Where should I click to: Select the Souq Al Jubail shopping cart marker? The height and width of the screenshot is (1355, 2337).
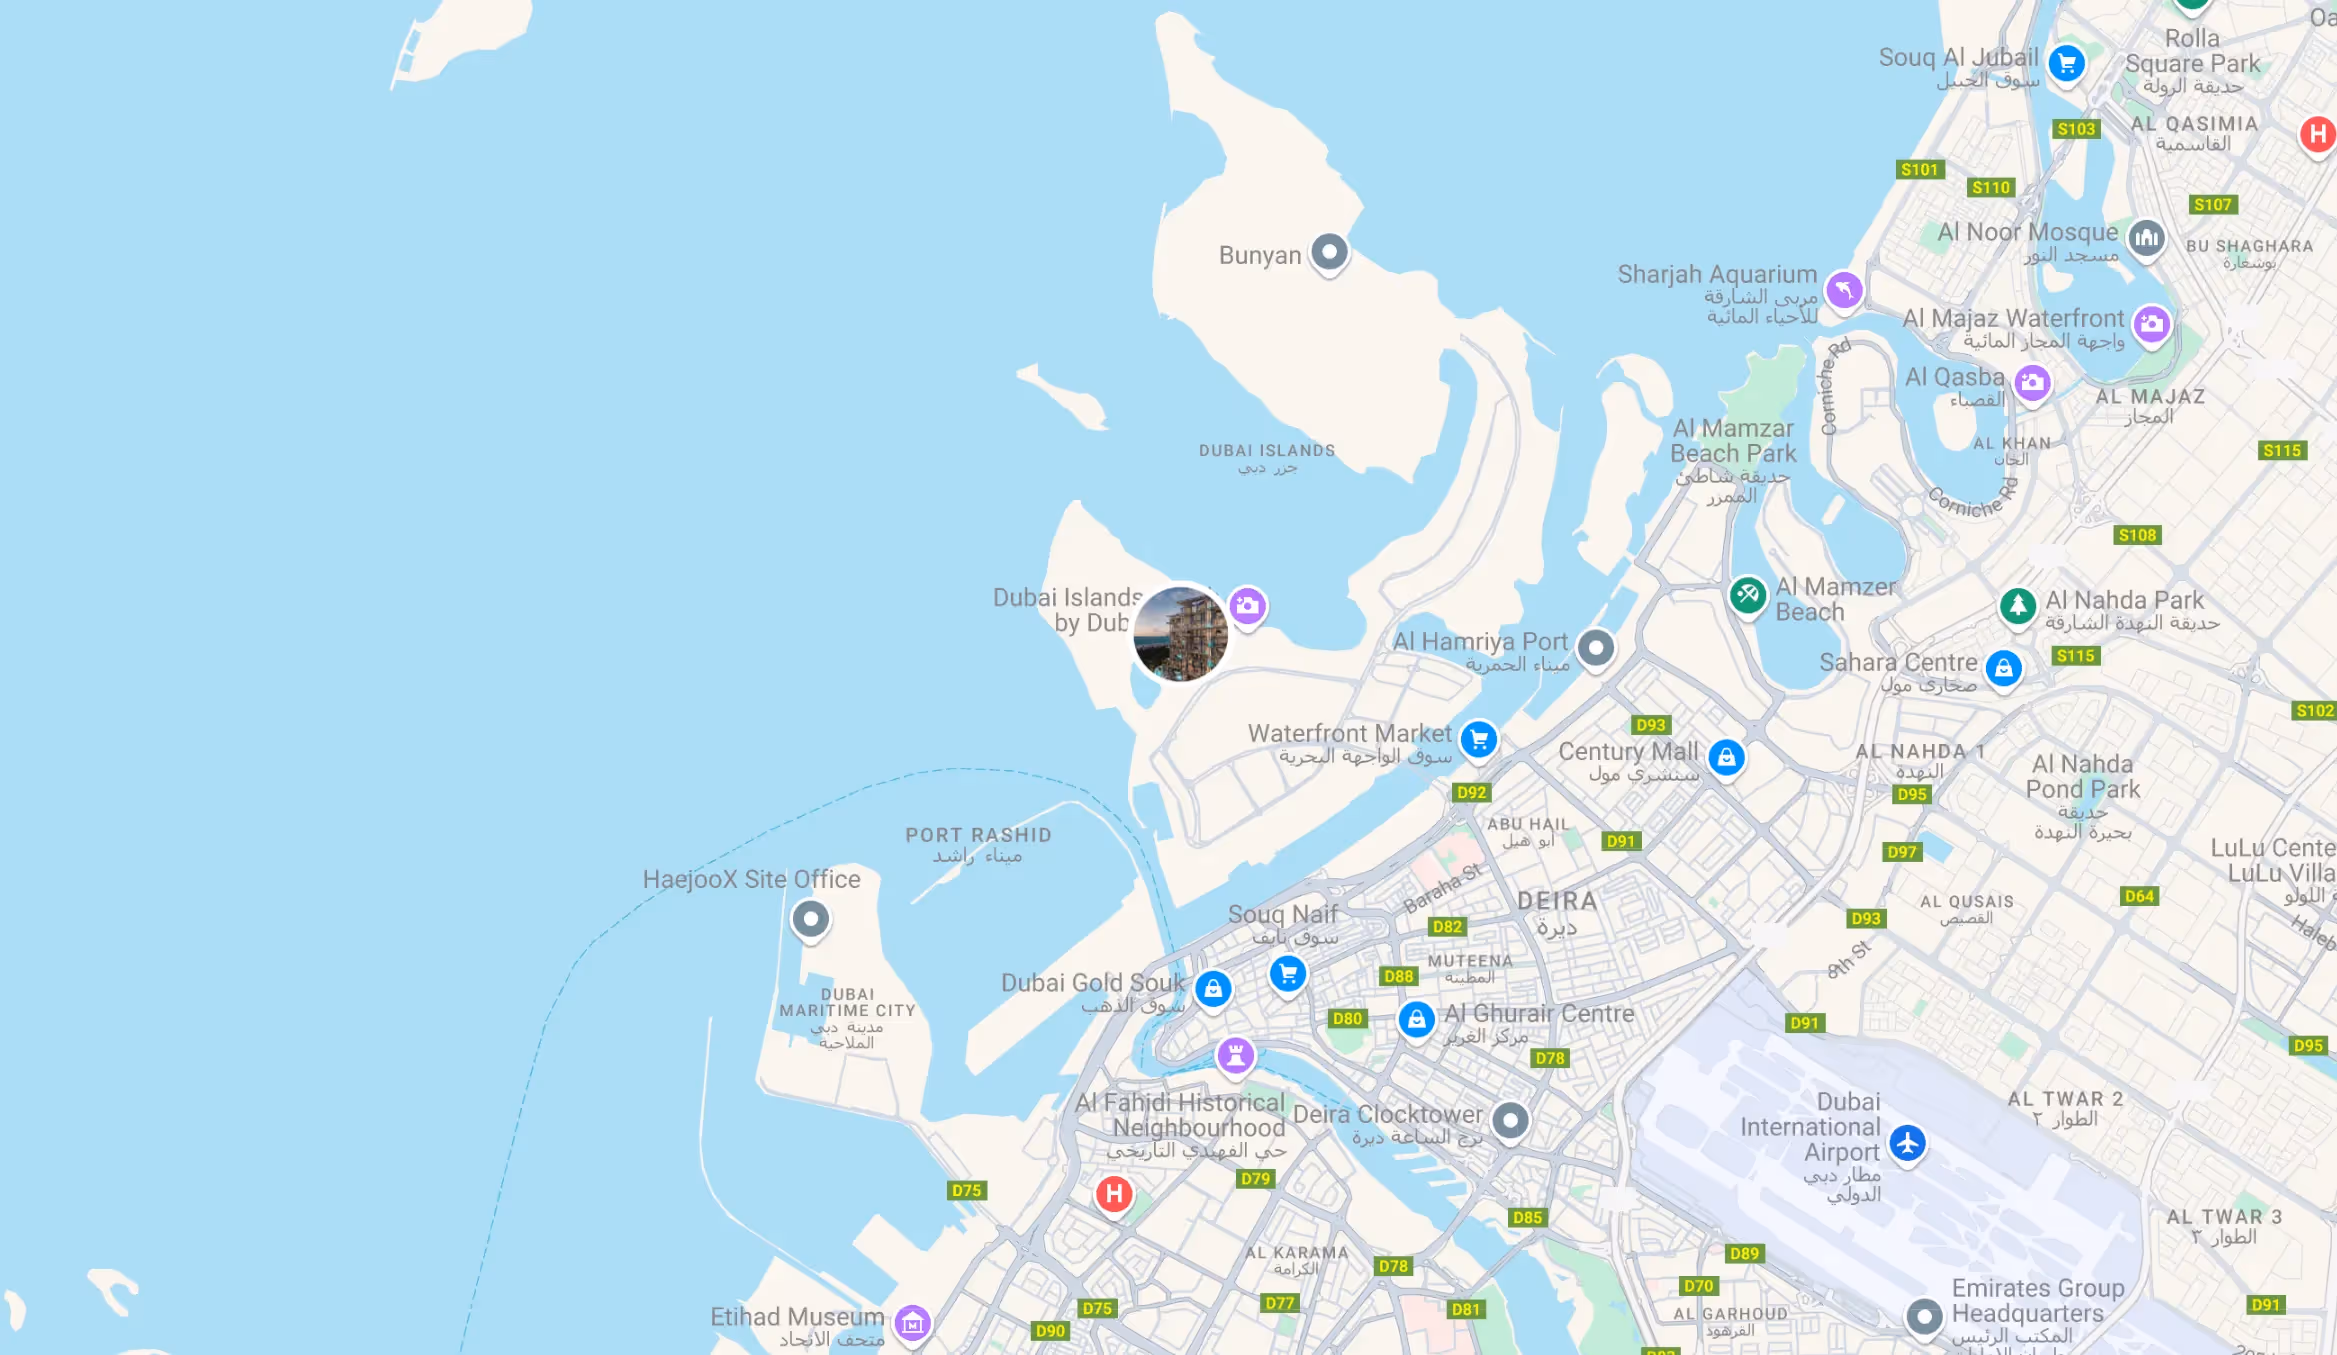[2066, 64]
